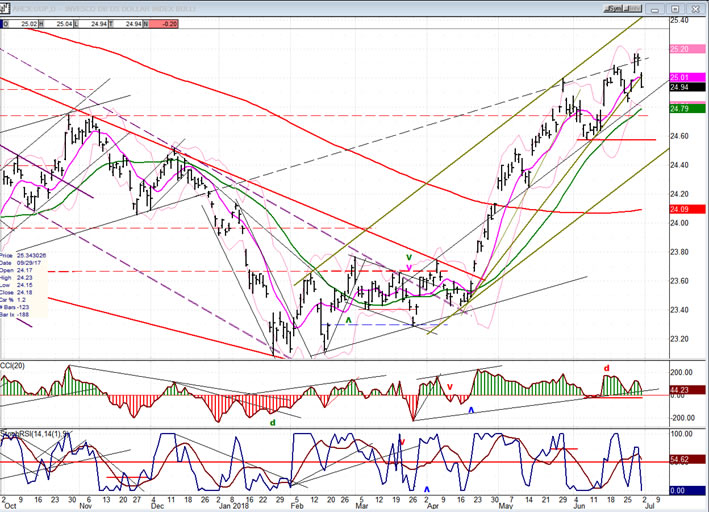Click the StochRSI 54.62 value tag

[x=687, y=460]
